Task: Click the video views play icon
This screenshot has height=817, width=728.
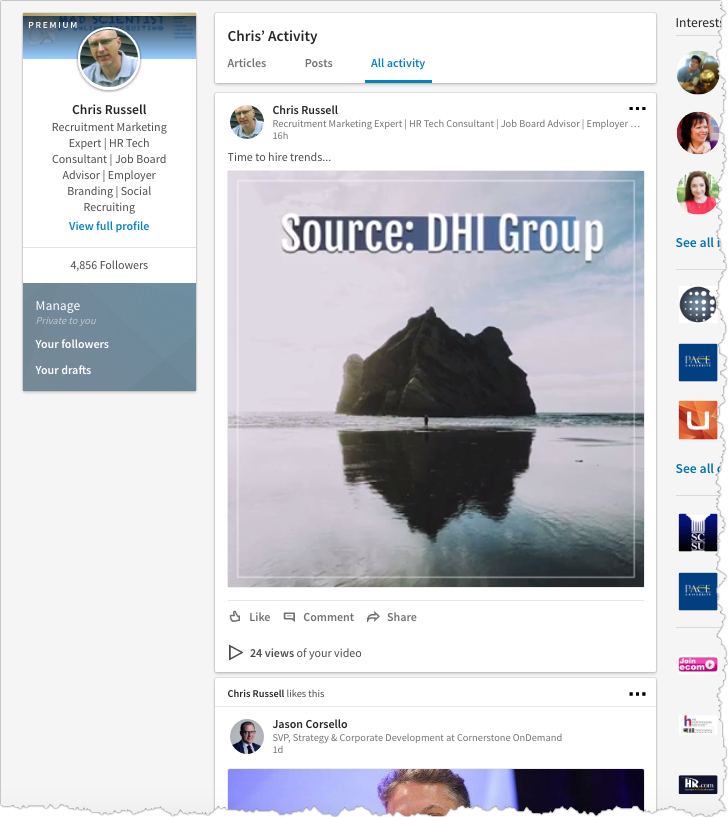Action: (x=236, y=653)
